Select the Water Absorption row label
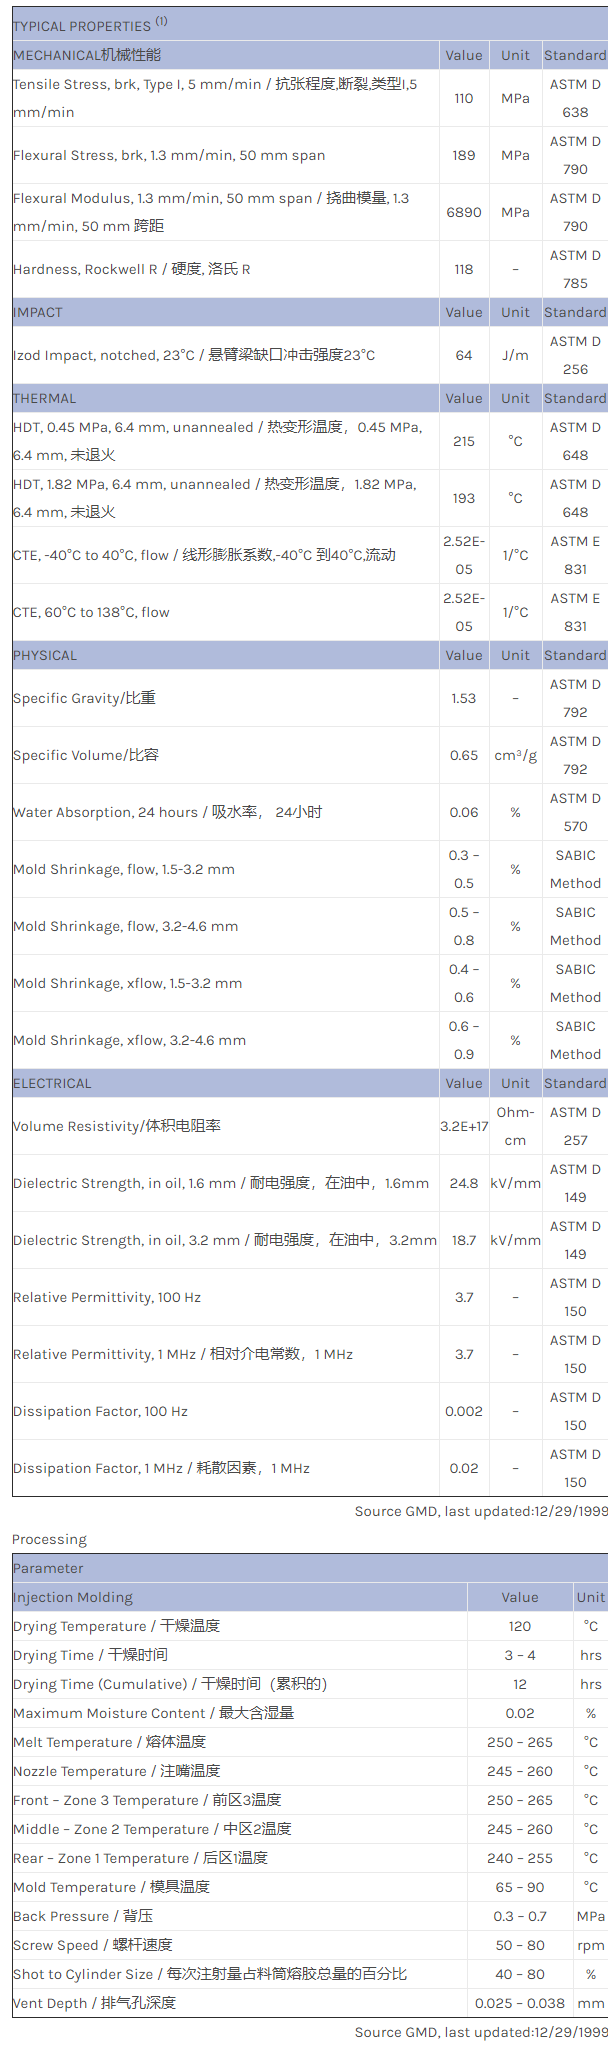The image size is (608, 2048). 167,812
